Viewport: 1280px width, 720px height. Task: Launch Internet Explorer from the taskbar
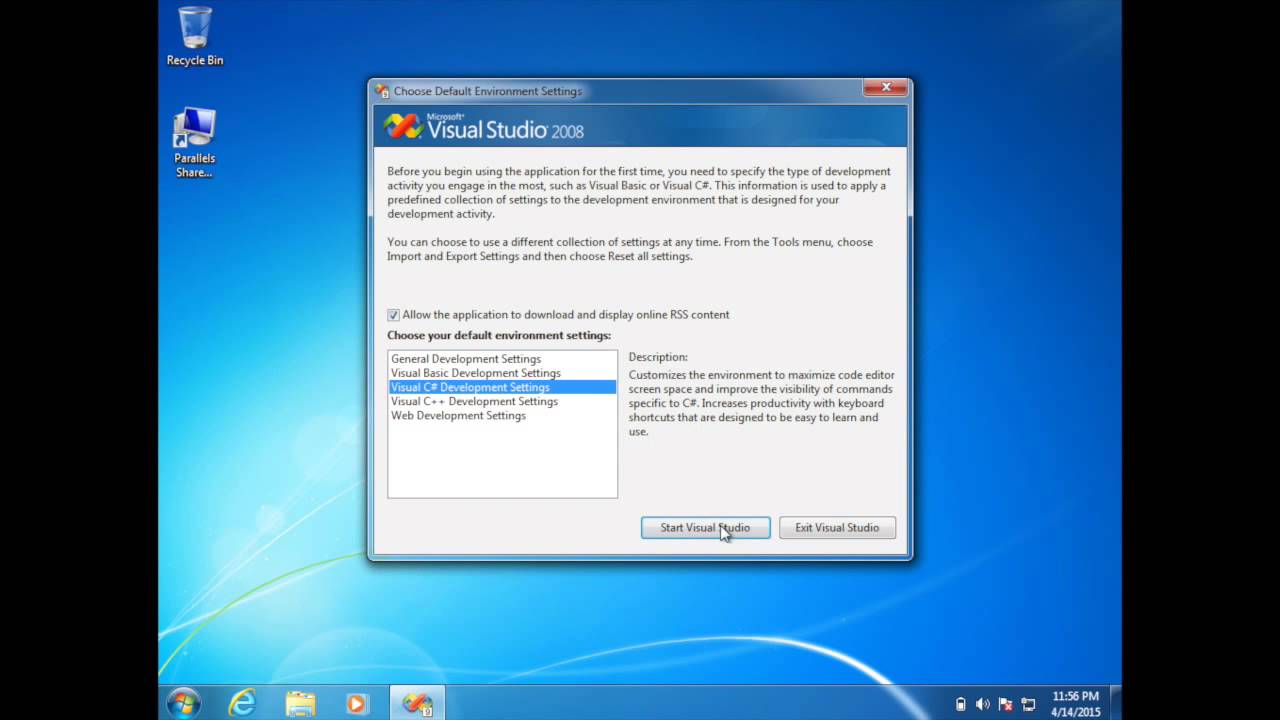(242, 703)
